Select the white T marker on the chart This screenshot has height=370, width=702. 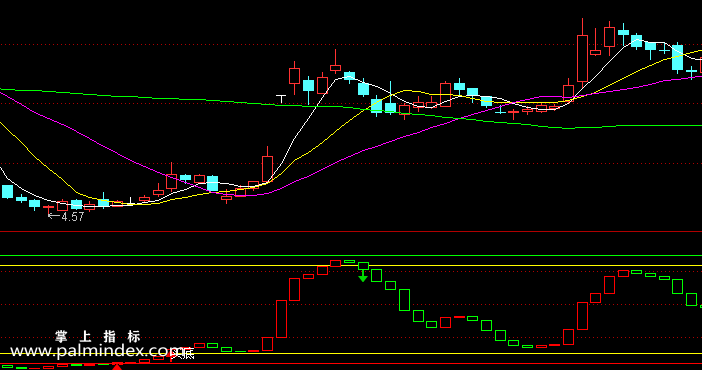(x=281, y=99)
